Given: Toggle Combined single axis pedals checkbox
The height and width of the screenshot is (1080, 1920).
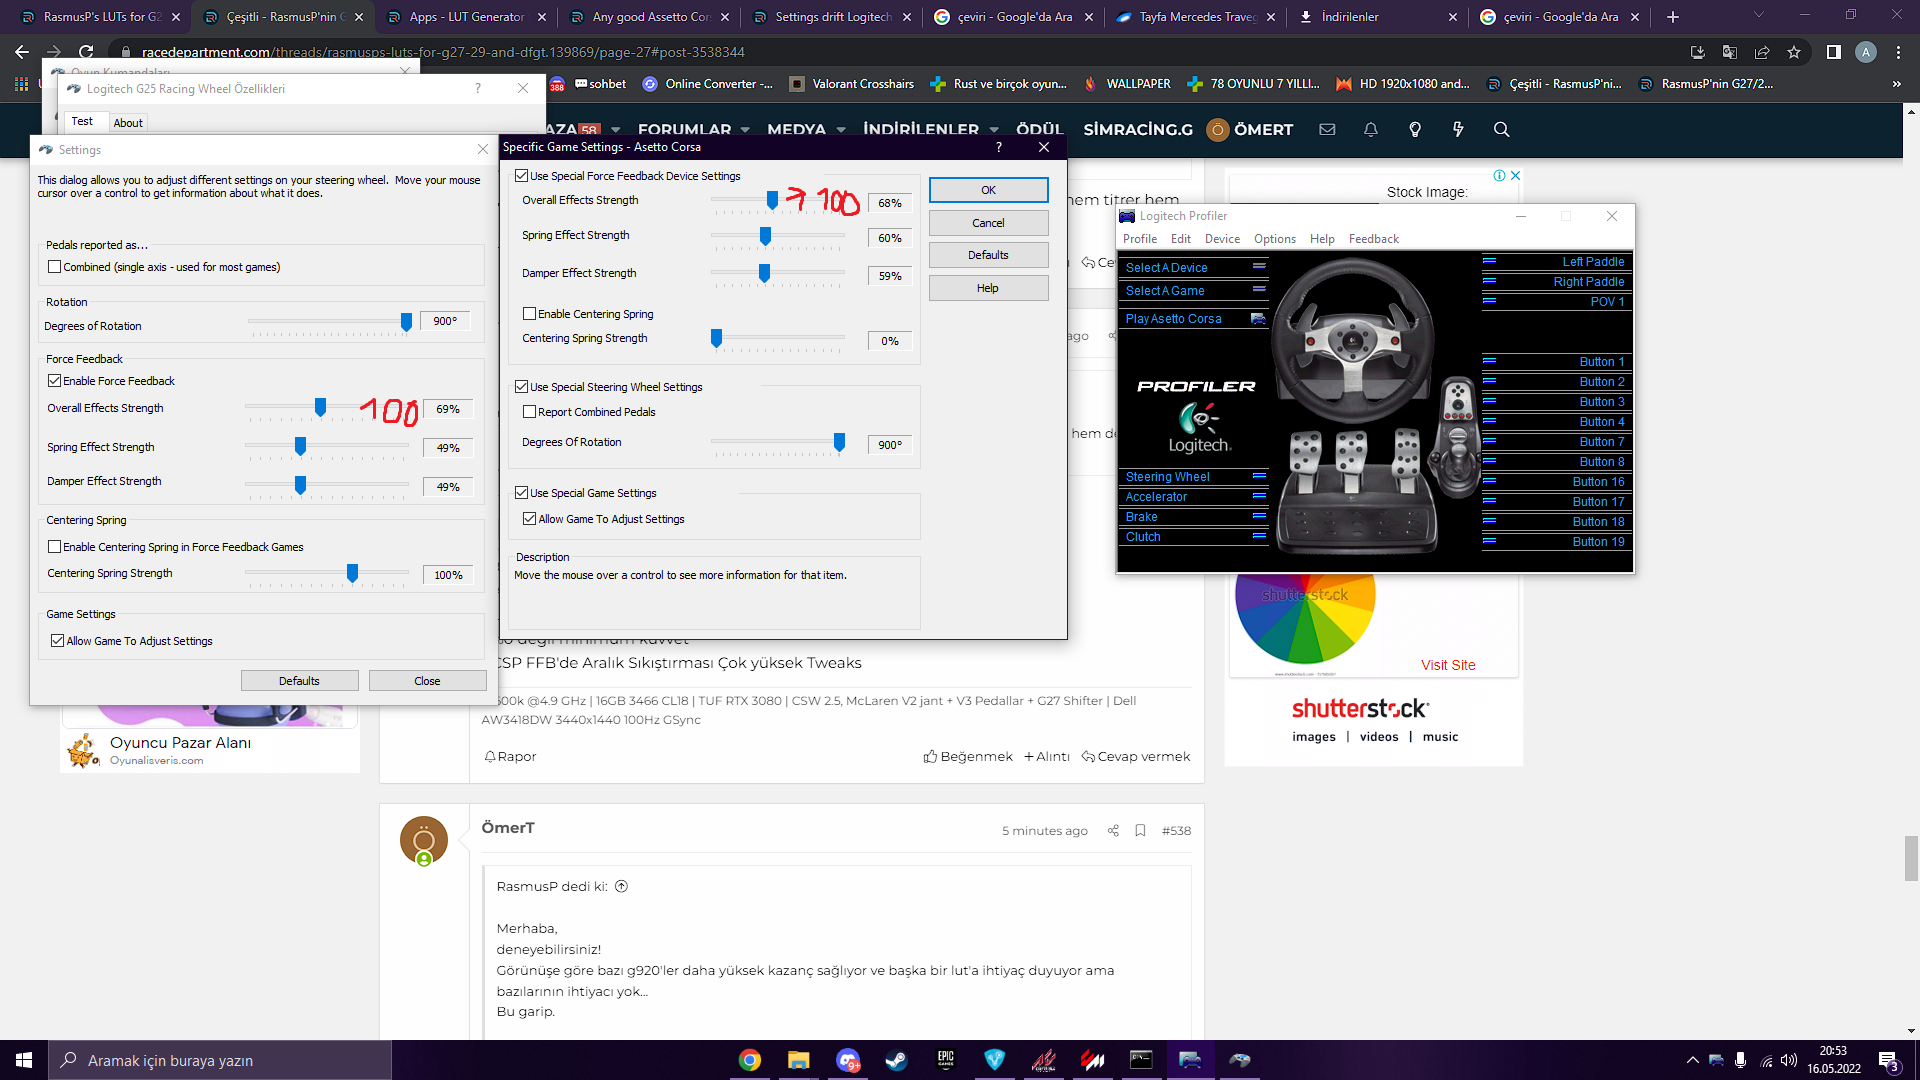Looking at the screenshot, I should (55, 267).
